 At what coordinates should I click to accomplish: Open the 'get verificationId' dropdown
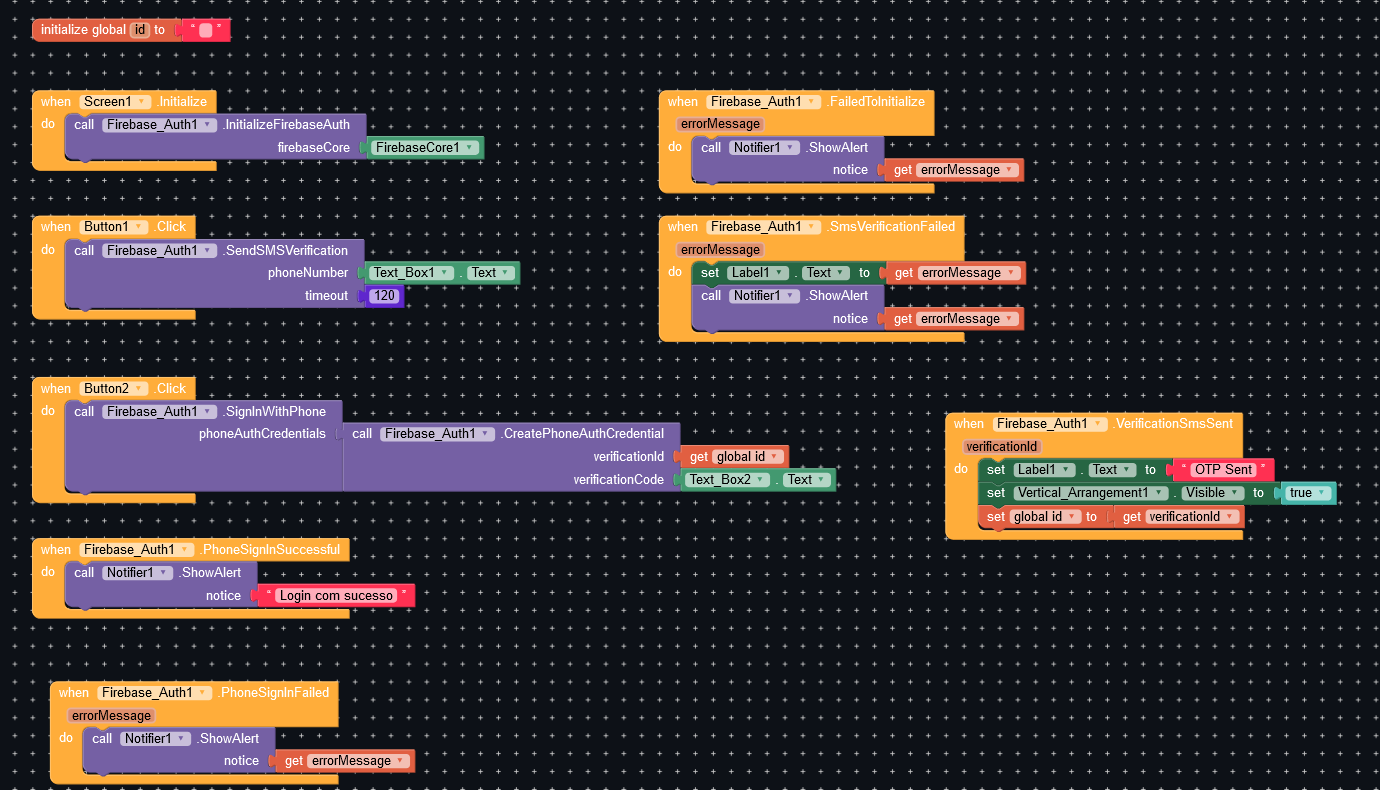coord(1192,517)
